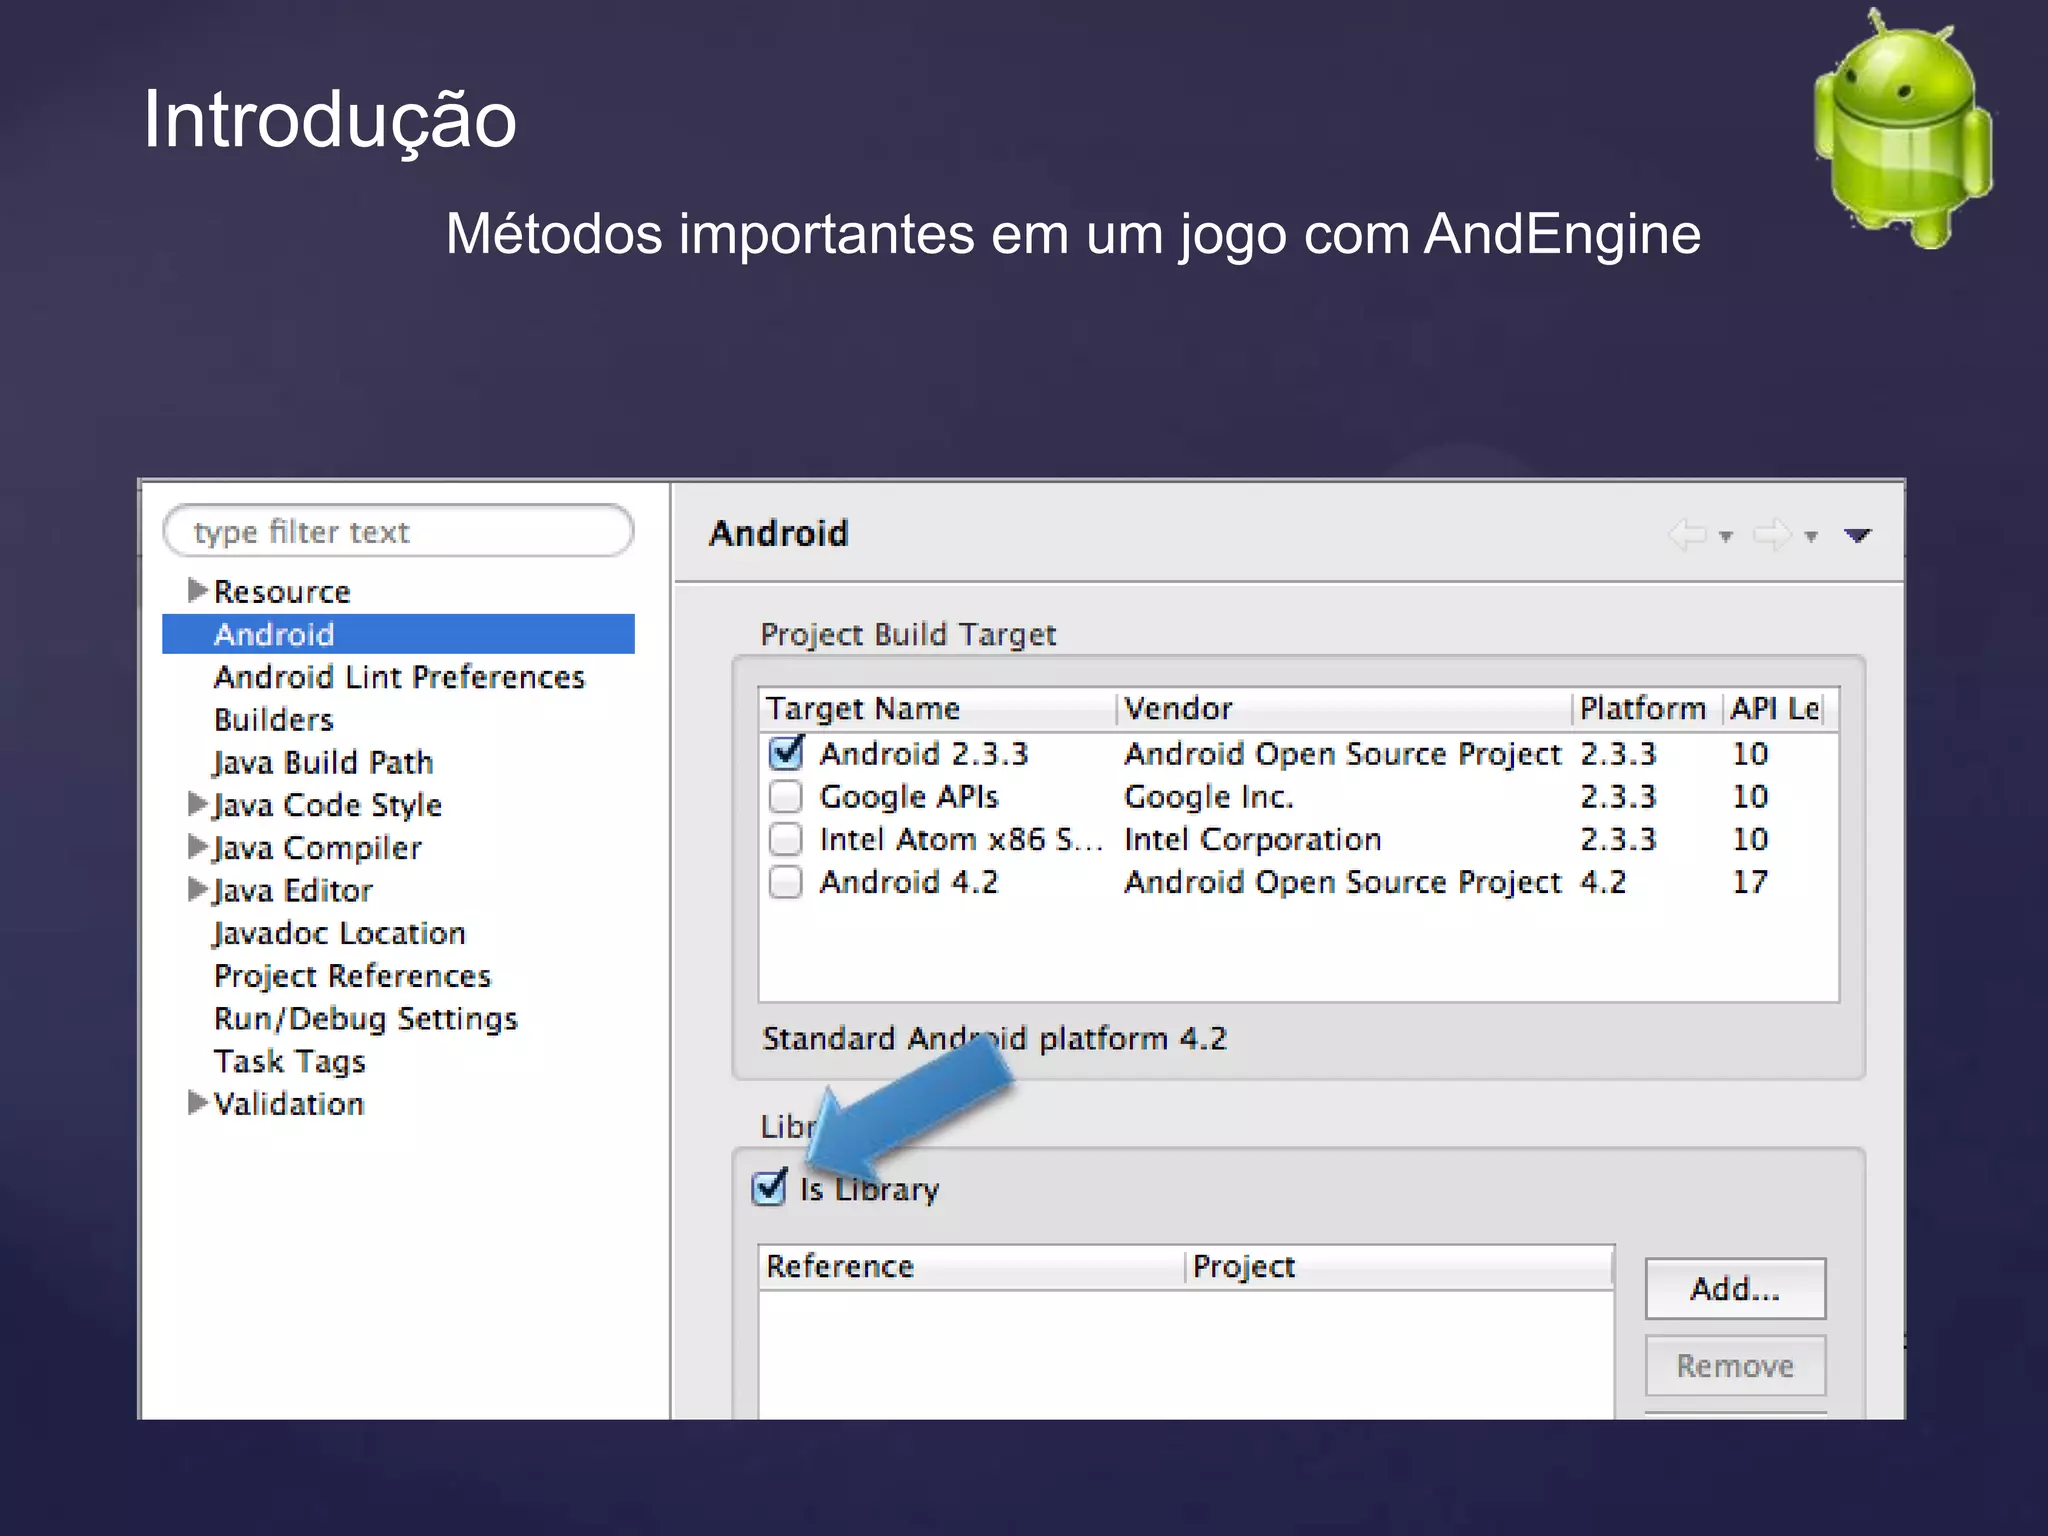Select the Java Editor label

tap(292, 891)
